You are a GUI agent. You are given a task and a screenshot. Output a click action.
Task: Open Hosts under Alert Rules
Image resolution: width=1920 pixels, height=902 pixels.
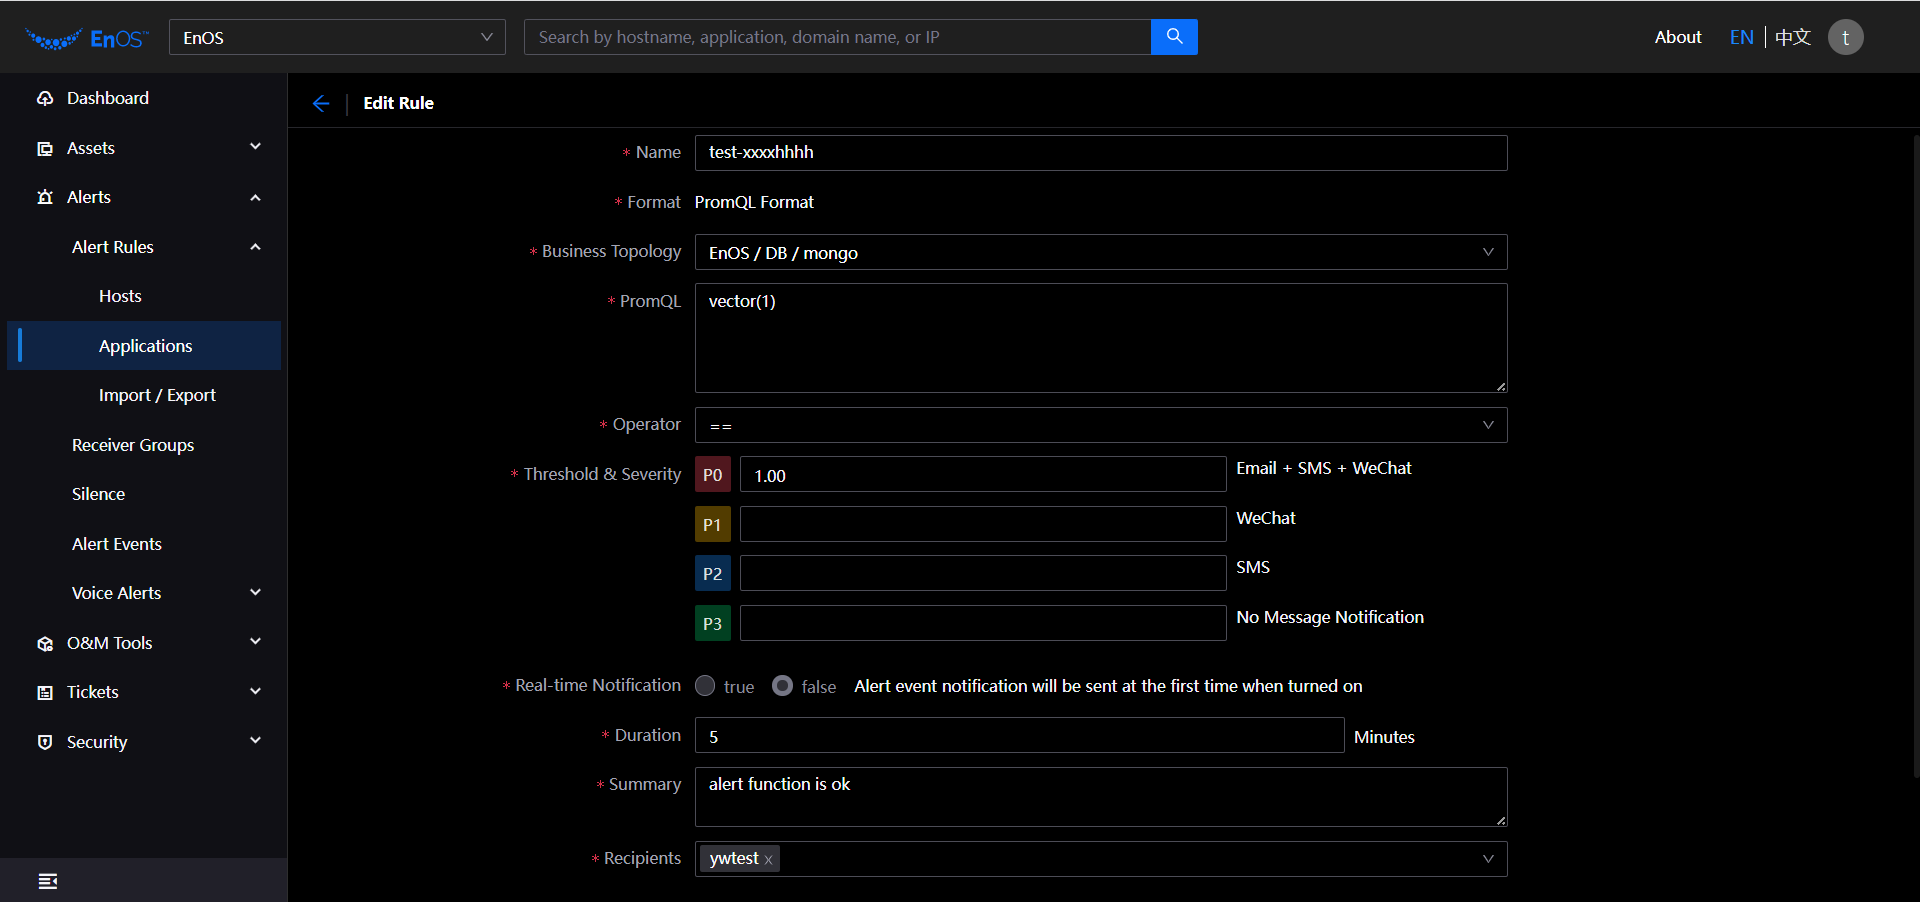pyautogui.click(x=120, y=296)
